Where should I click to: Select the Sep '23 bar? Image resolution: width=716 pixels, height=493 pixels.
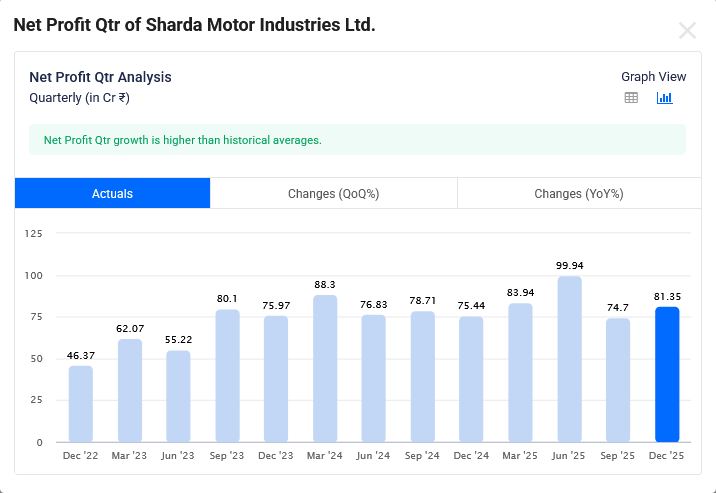[x=227, y=375]
